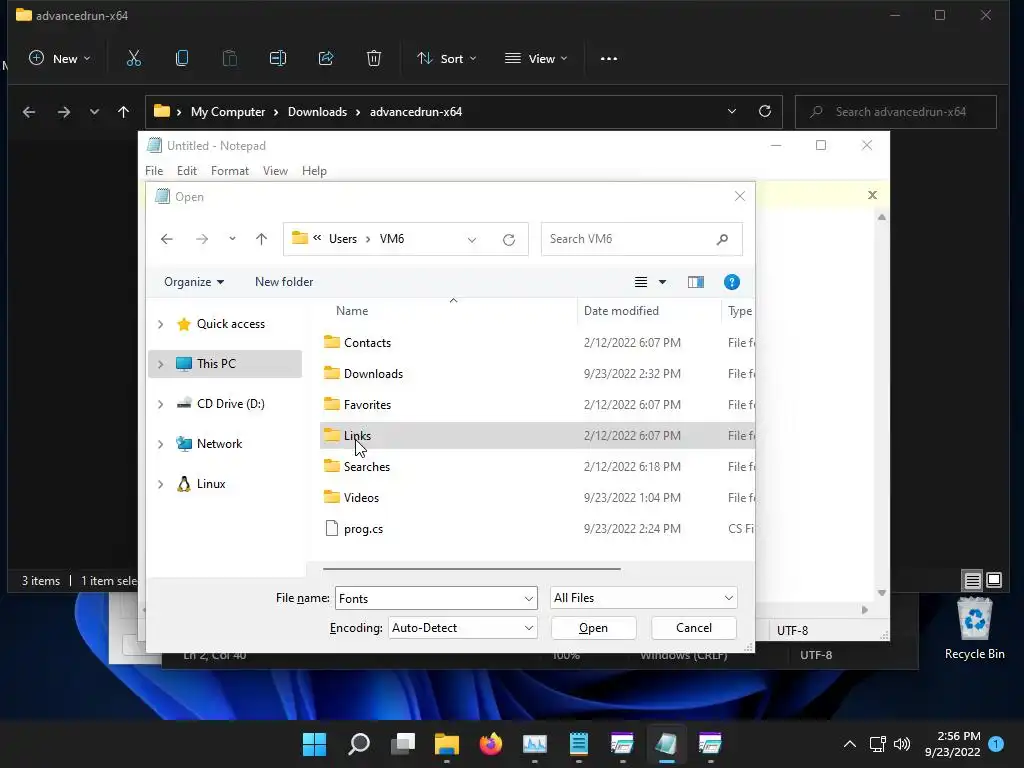Open Notepad View menu
This screenshot has width=1024, height=768.
pos(275,171)
